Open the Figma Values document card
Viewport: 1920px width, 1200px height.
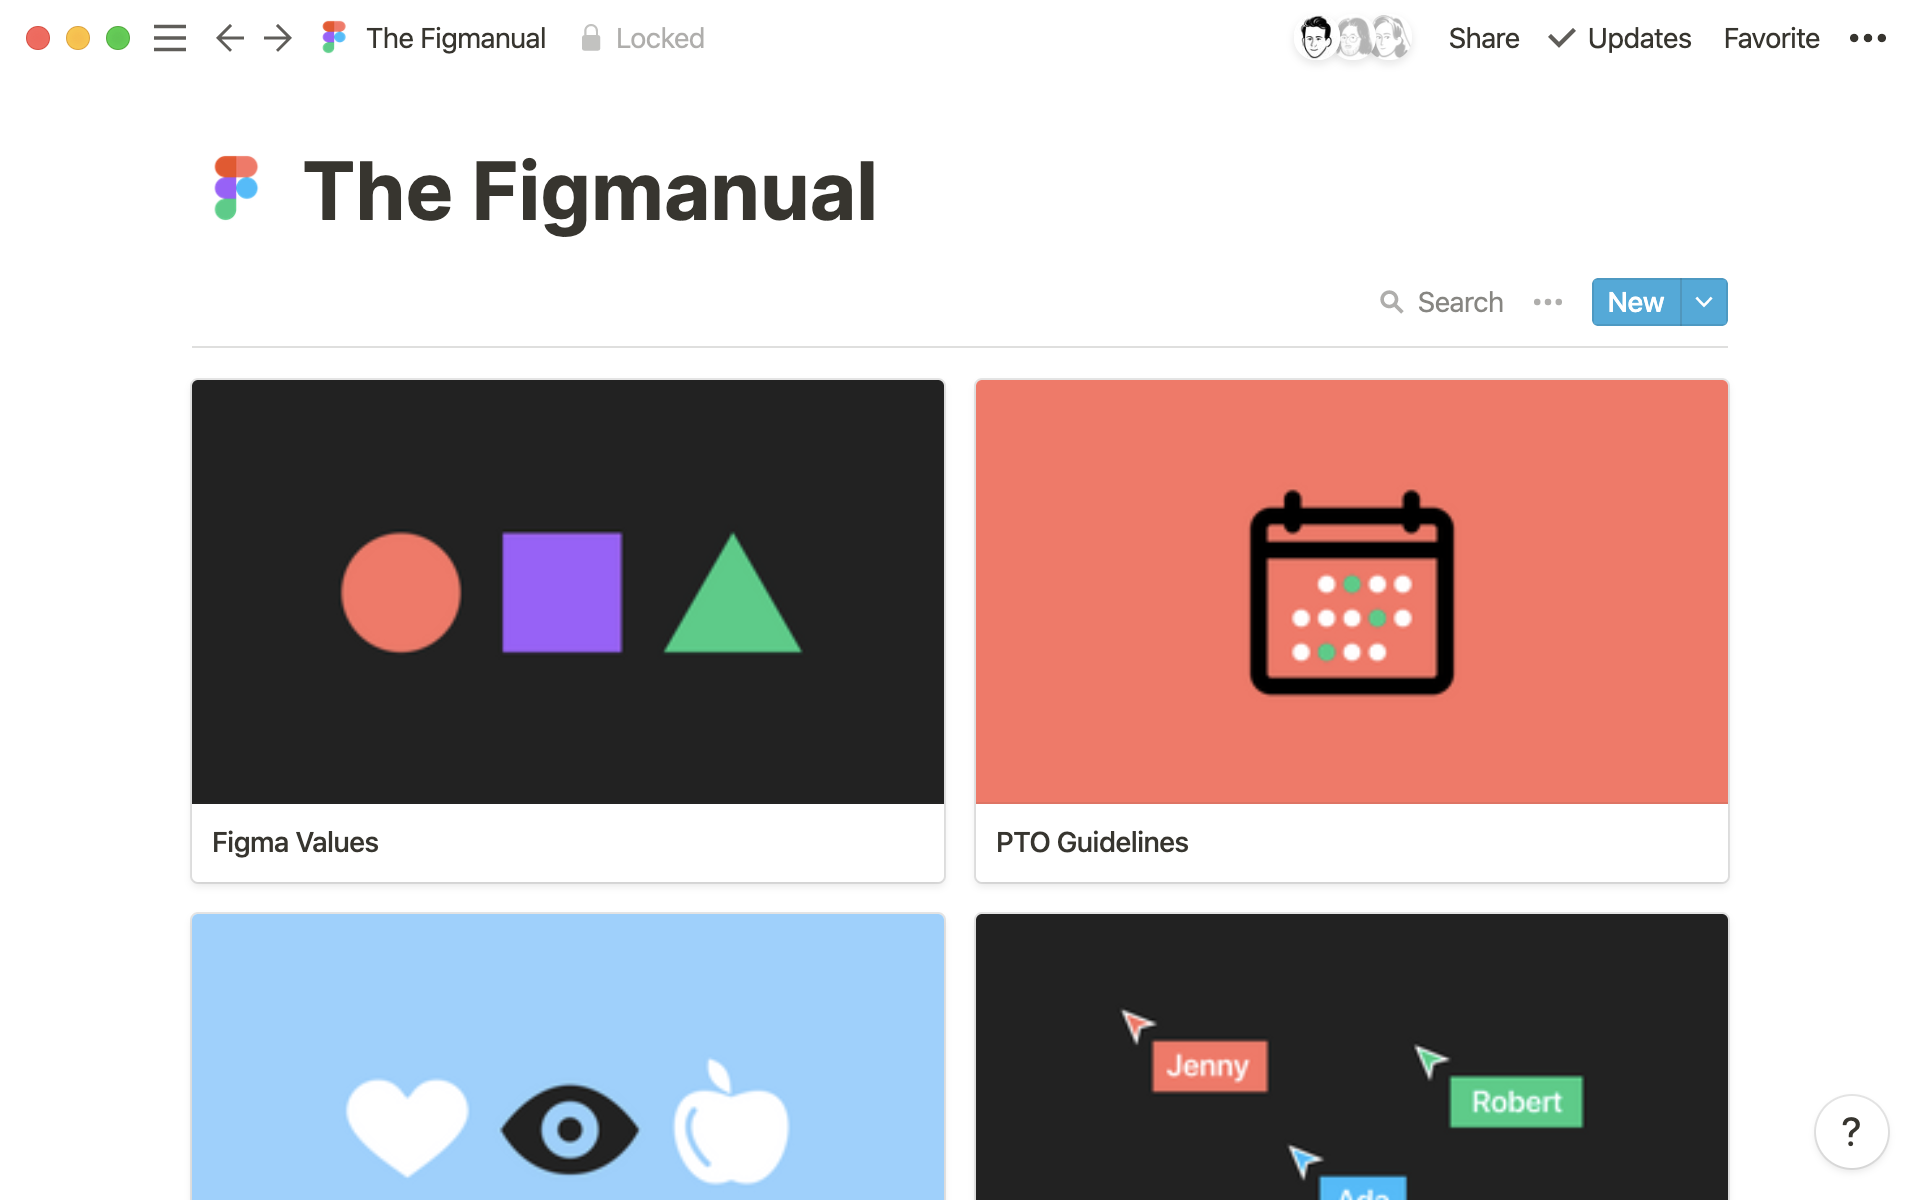point(568,632)
